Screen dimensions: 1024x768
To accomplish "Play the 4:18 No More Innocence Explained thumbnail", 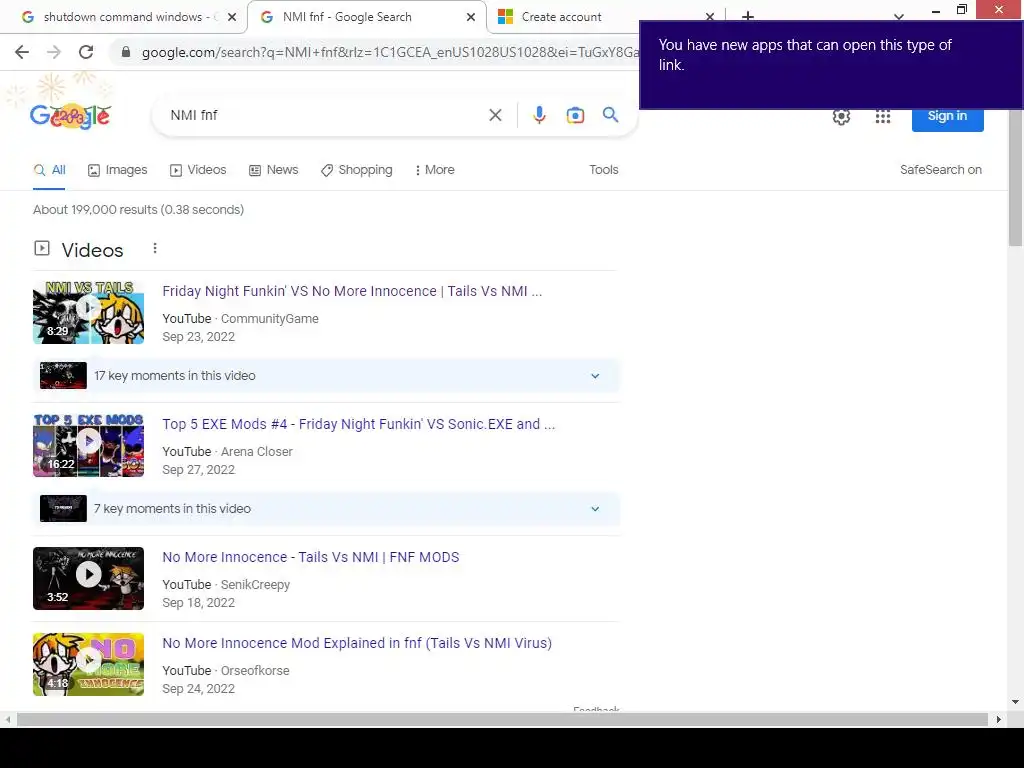I will coord(88,664).
